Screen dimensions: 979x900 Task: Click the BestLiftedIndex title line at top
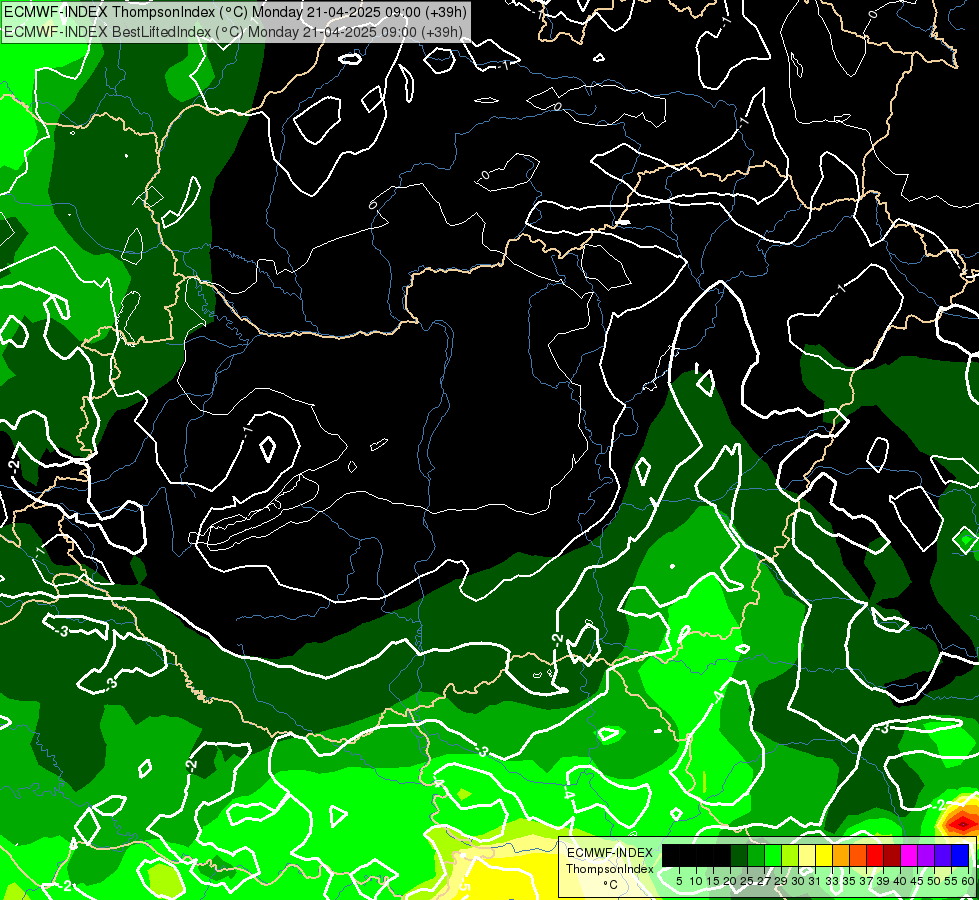click(x=233, y=31)
